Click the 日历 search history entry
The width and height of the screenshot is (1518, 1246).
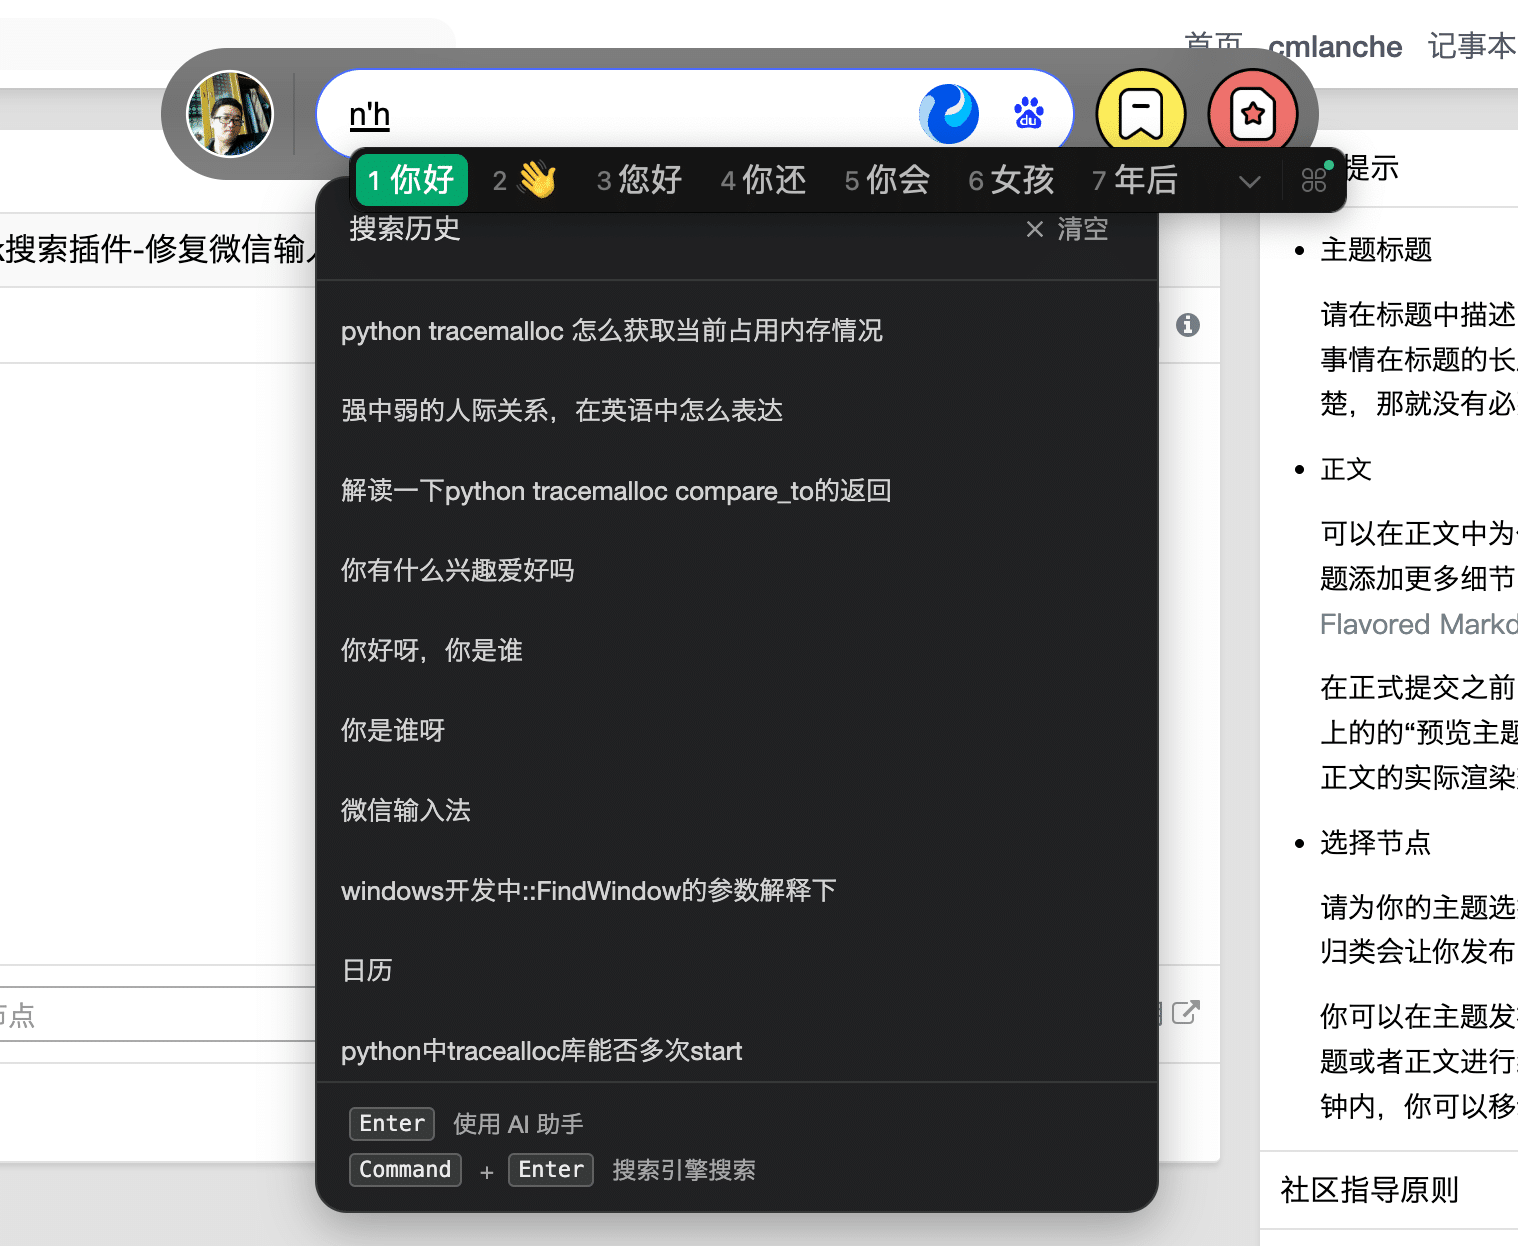[366, 969]
